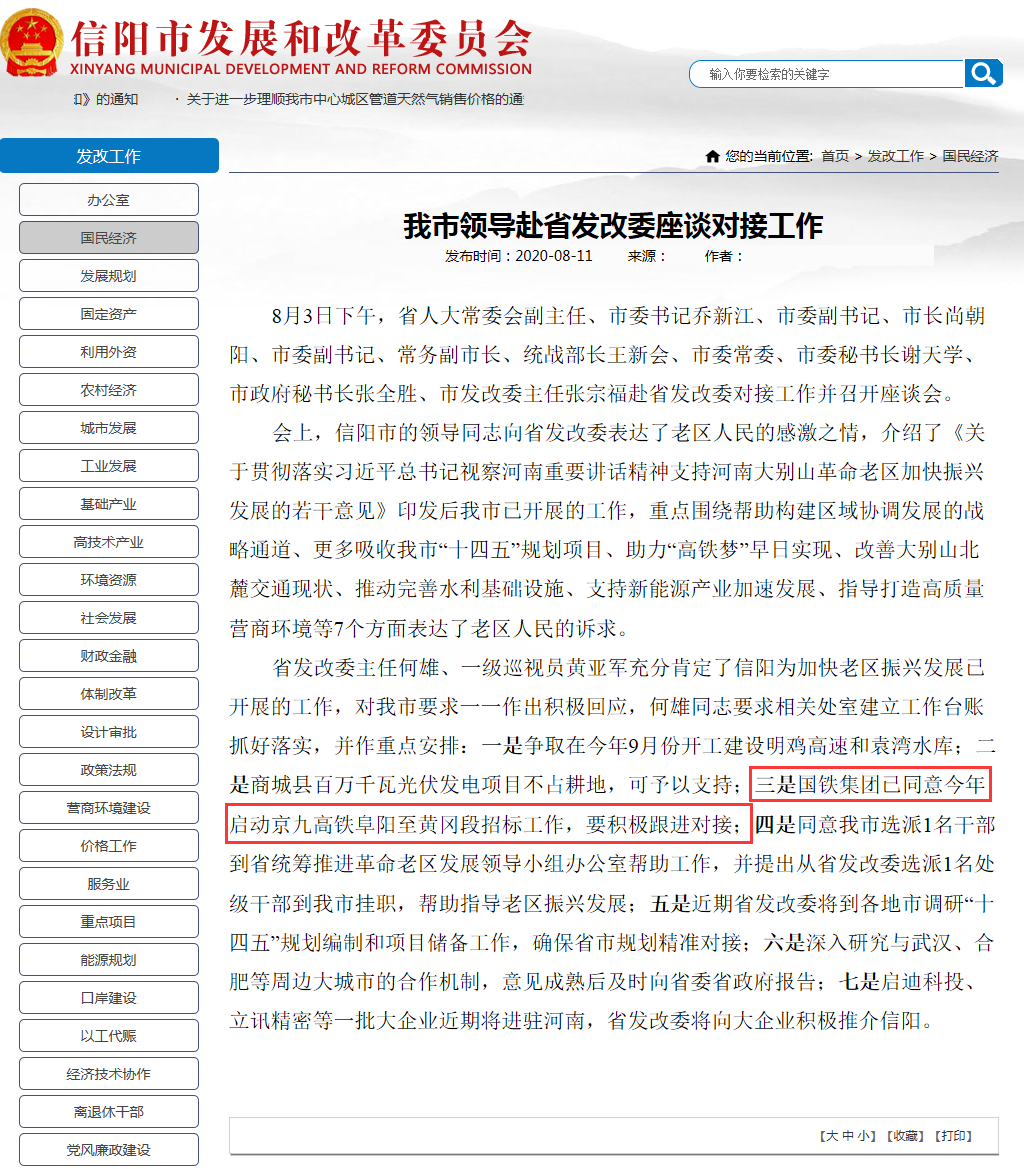The image size is (1024, 1169).
Task: Set article font size to 小
Action: point(863,1135)
